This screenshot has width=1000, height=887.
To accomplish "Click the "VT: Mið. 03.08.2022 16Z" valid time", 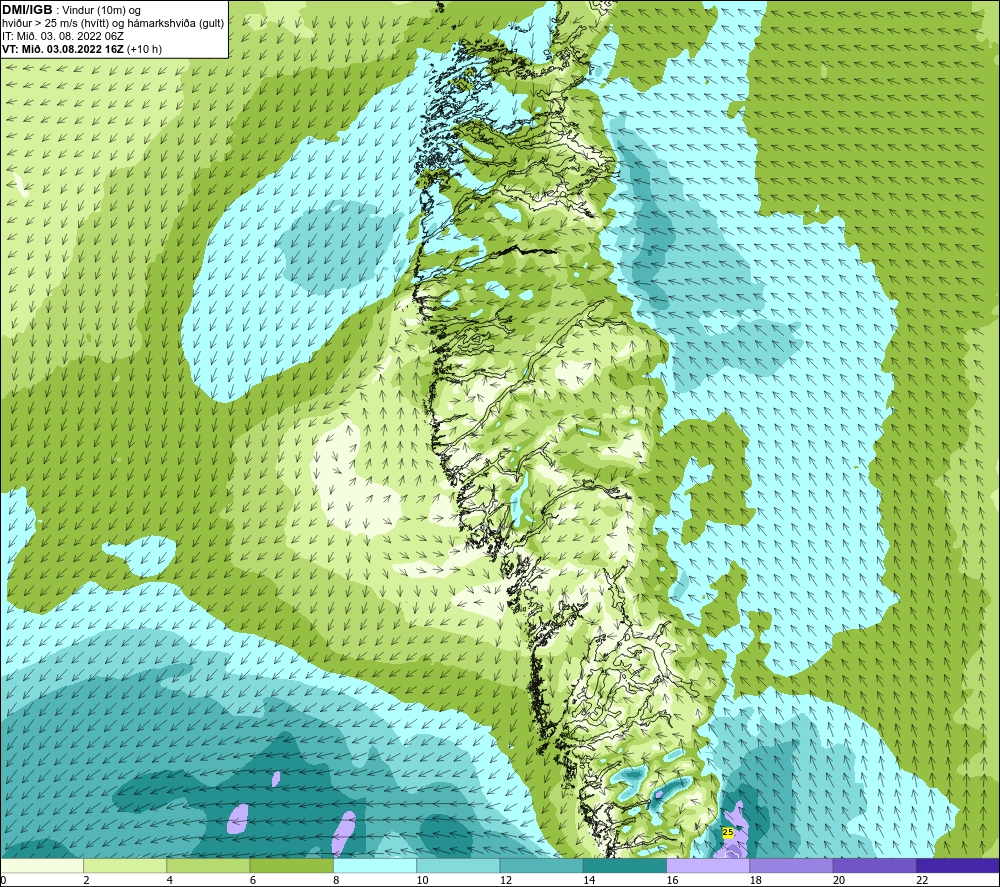I will tap(63, 49).
